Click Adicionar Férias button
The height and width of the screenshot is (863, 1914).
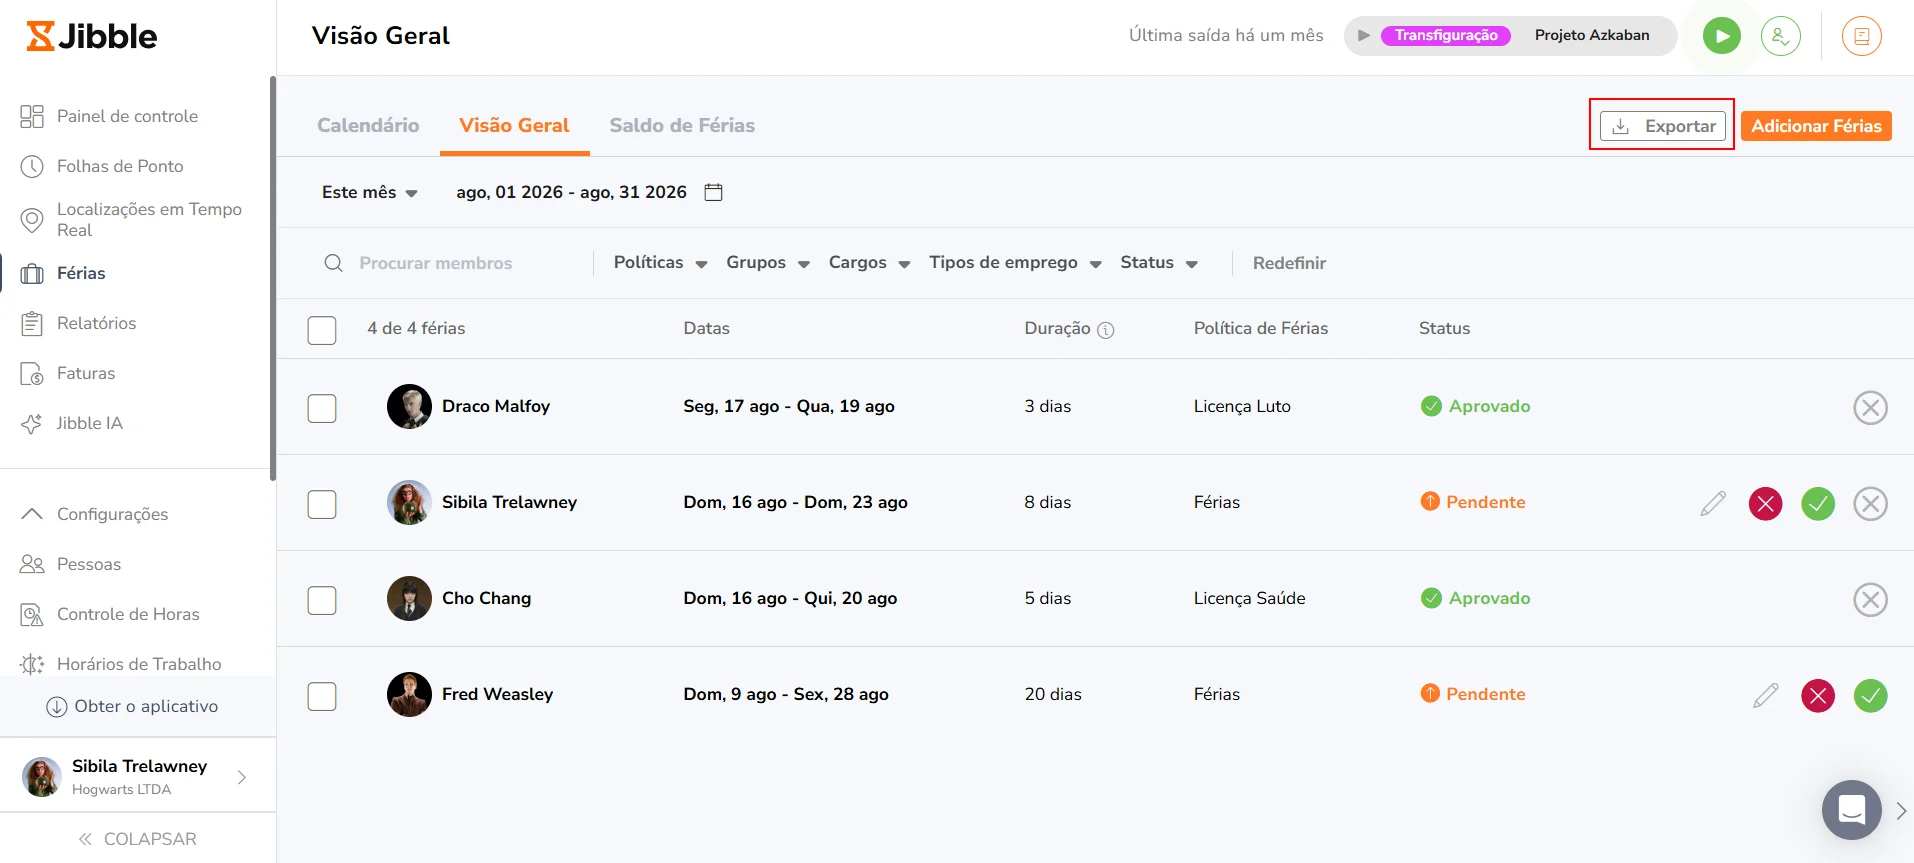pyautogui.click(x=1816, y=126)
